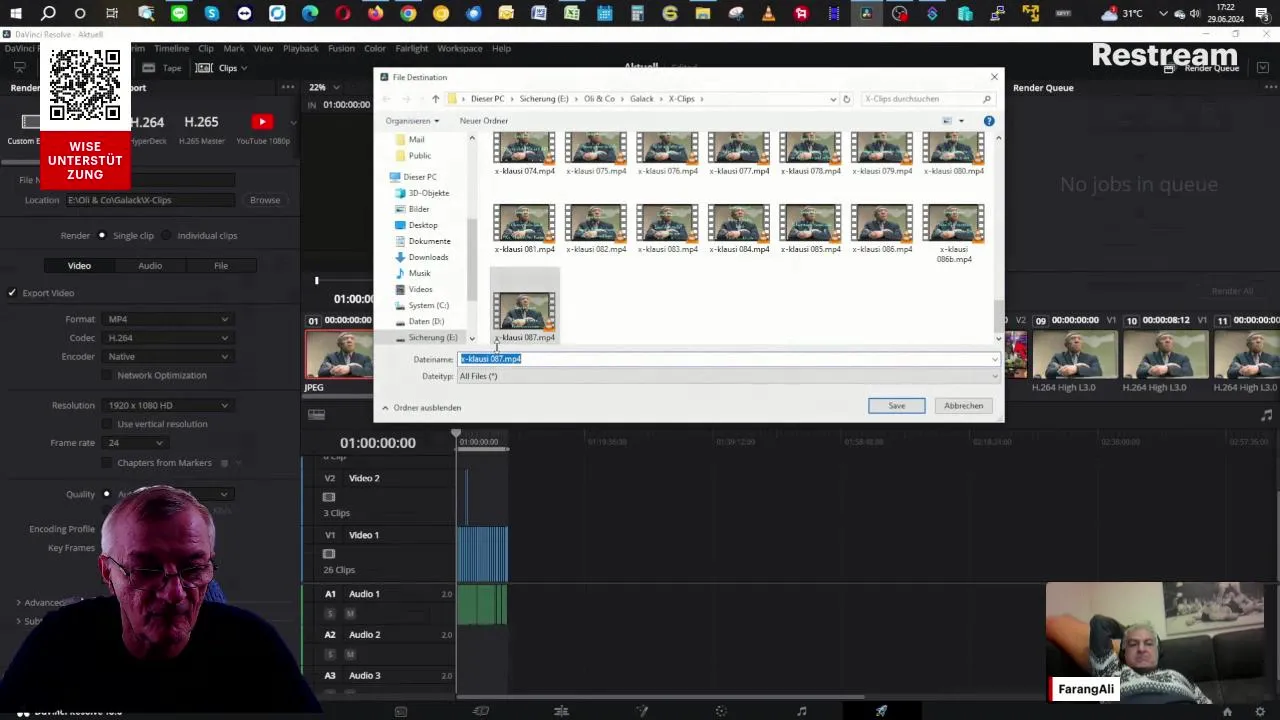Enable Chapters from Markers checkbox
Screen dimensions: 1280x720
(x=107, y=463)
